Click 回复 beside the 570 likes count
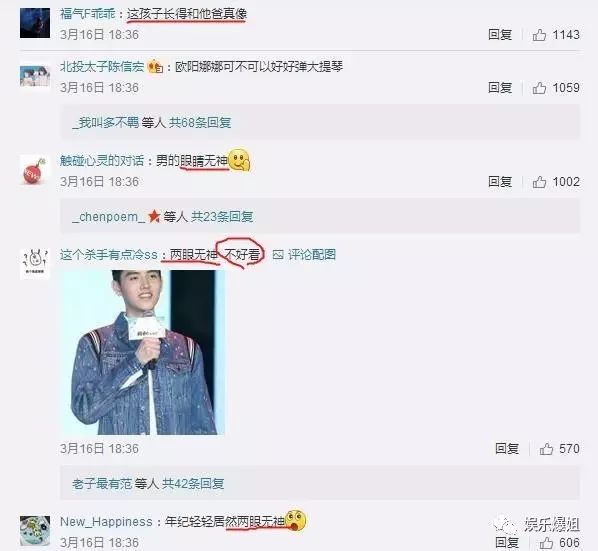 (x=507, y=449)
